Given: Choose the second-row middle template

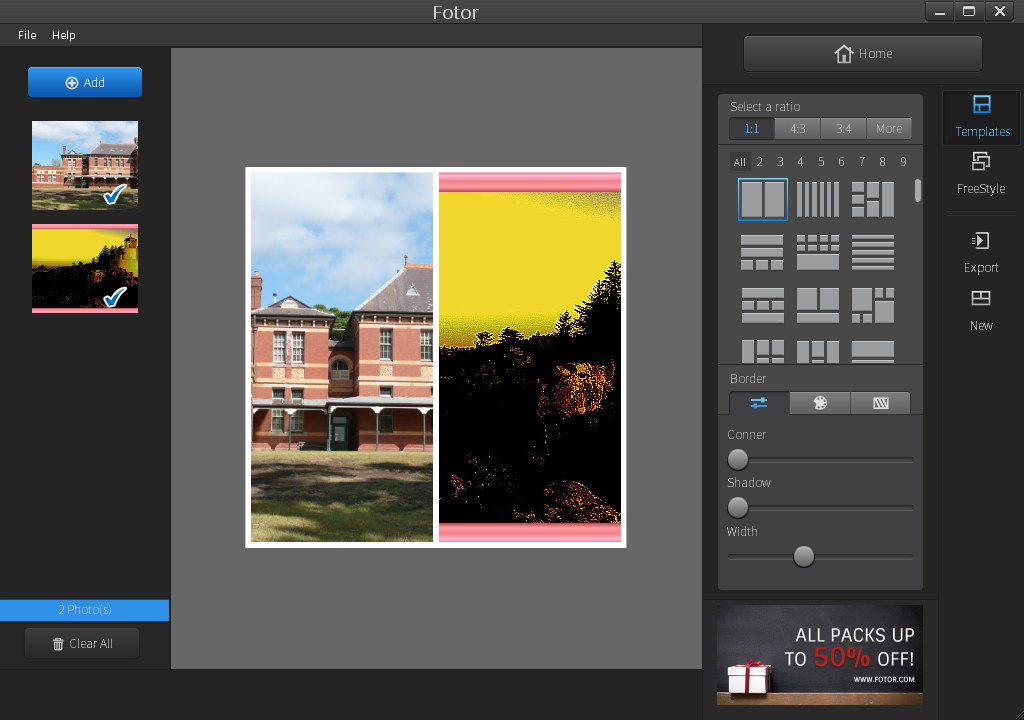Looking at the screenshot, I should pos(818,252).
